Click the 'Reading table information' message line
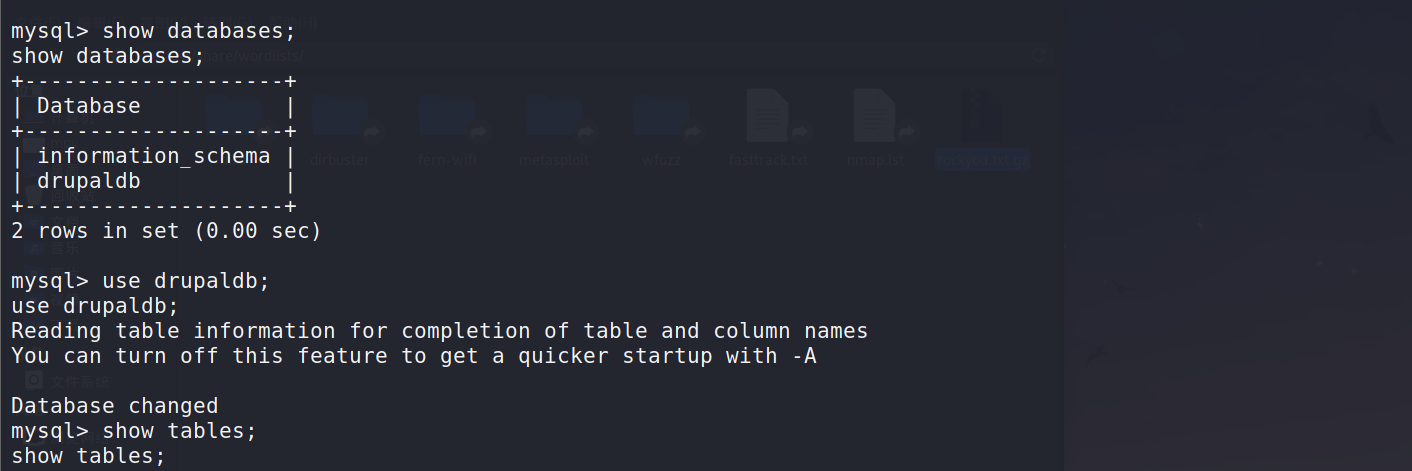This screenshot has width=1412, height=471. [440, 331]
